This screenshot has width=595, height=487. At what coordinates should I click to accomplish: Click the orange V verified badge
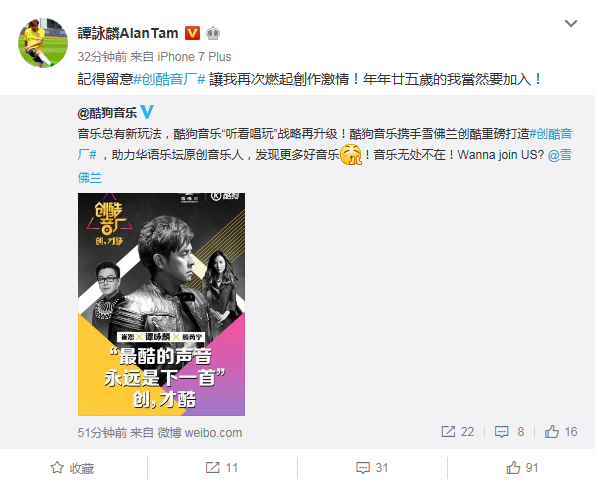point(192,33)
